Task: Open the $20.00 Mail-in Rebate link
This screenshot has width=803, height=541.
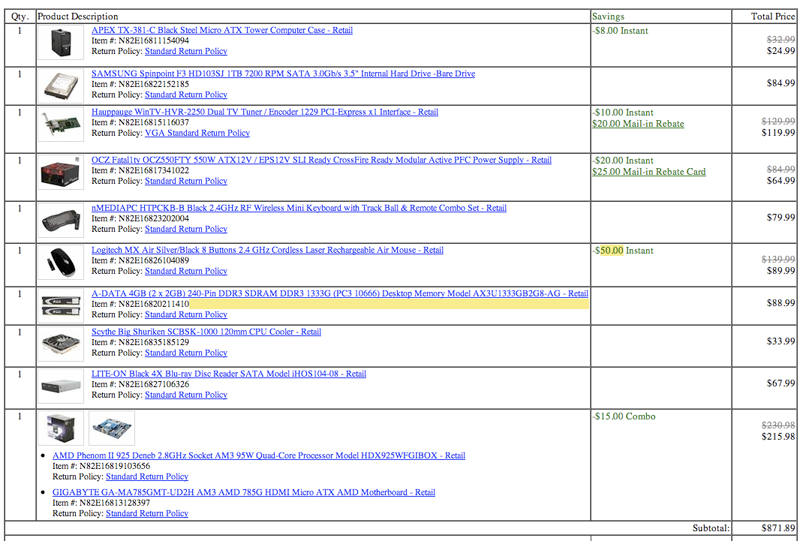Action: [x=638, y=124]
